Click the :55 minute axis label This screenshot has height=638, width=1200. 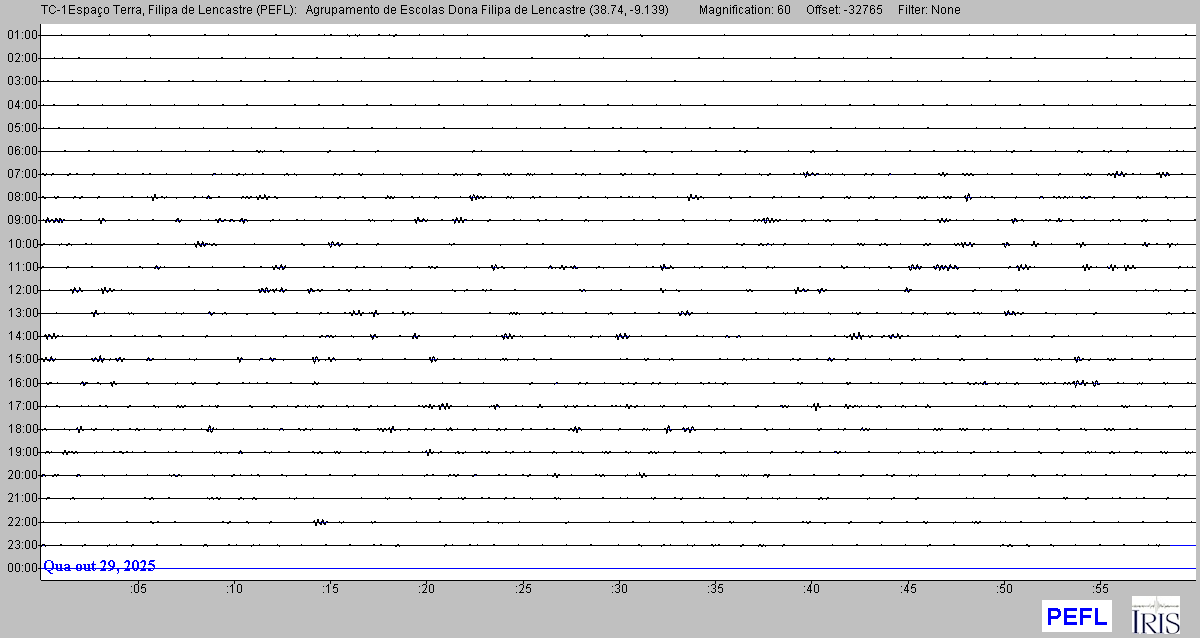point(1100,589)
